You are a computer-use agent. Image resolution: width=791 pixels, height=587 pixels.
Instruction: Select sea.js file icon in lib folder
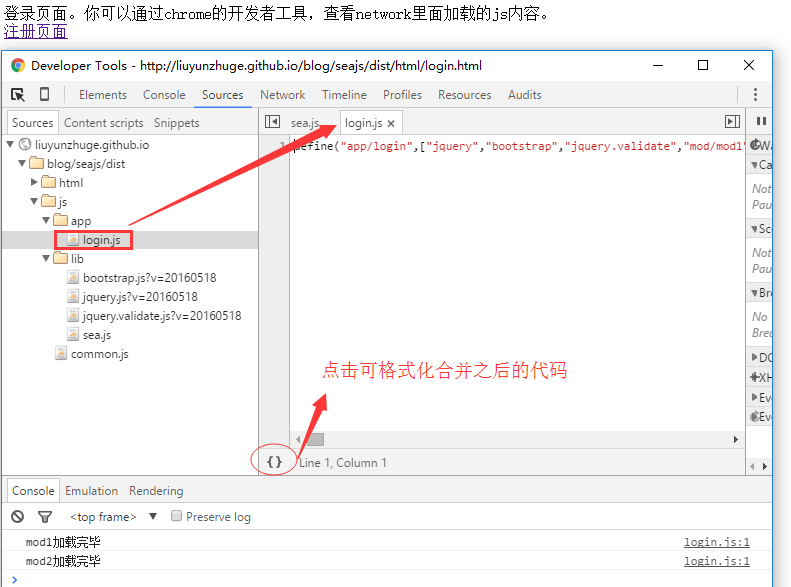click(x=73, y=334)
